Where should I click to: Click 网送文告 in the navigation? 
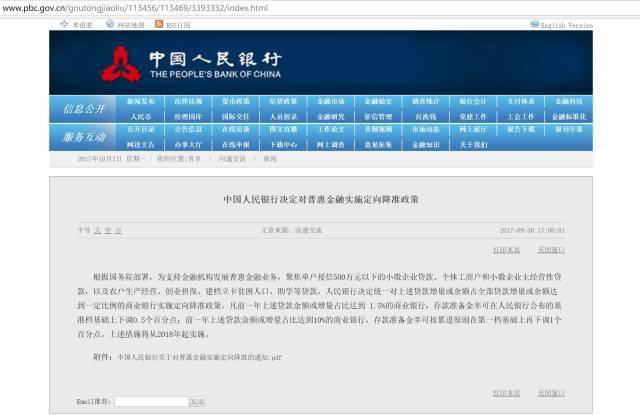(140, 145)
